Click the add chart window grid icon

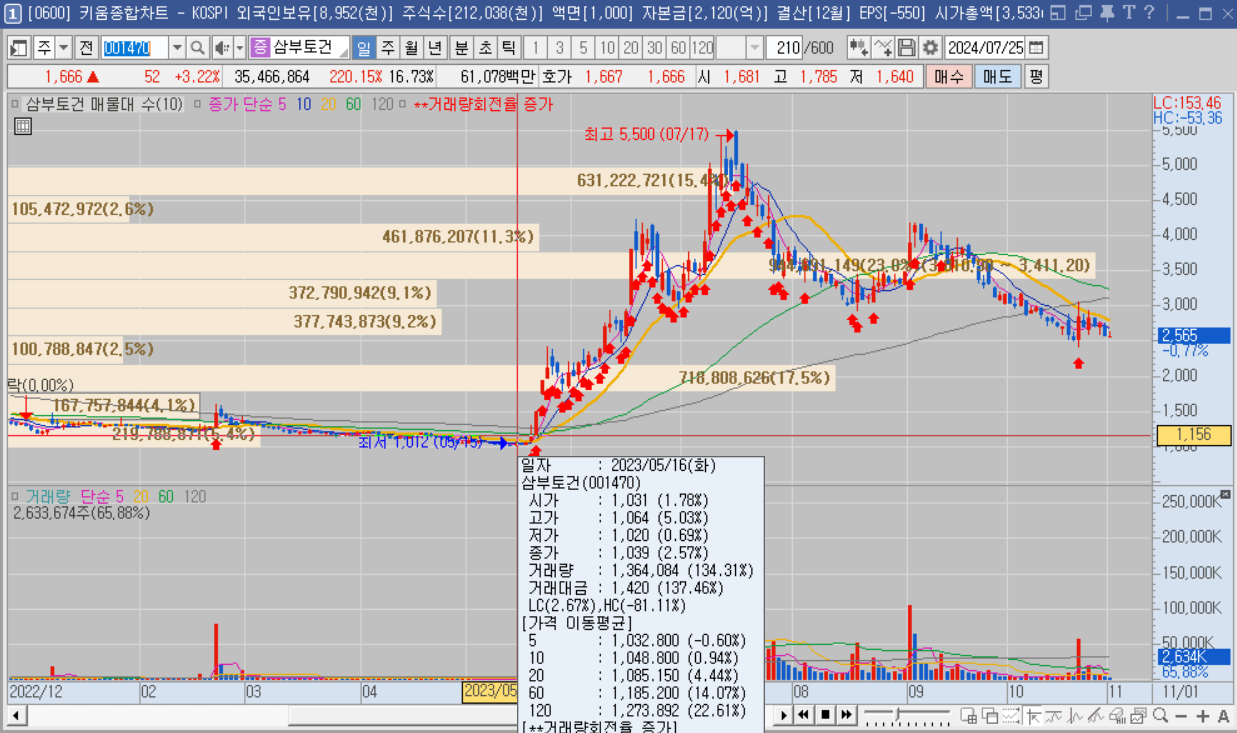pos(968,715)
